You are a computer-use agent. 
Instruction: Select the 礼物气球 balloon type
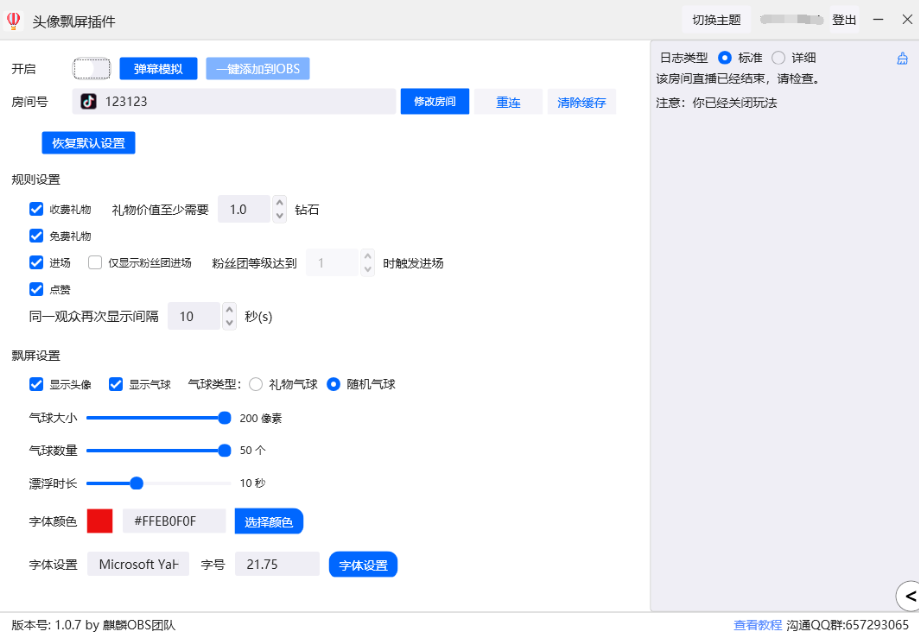point(256,384)
